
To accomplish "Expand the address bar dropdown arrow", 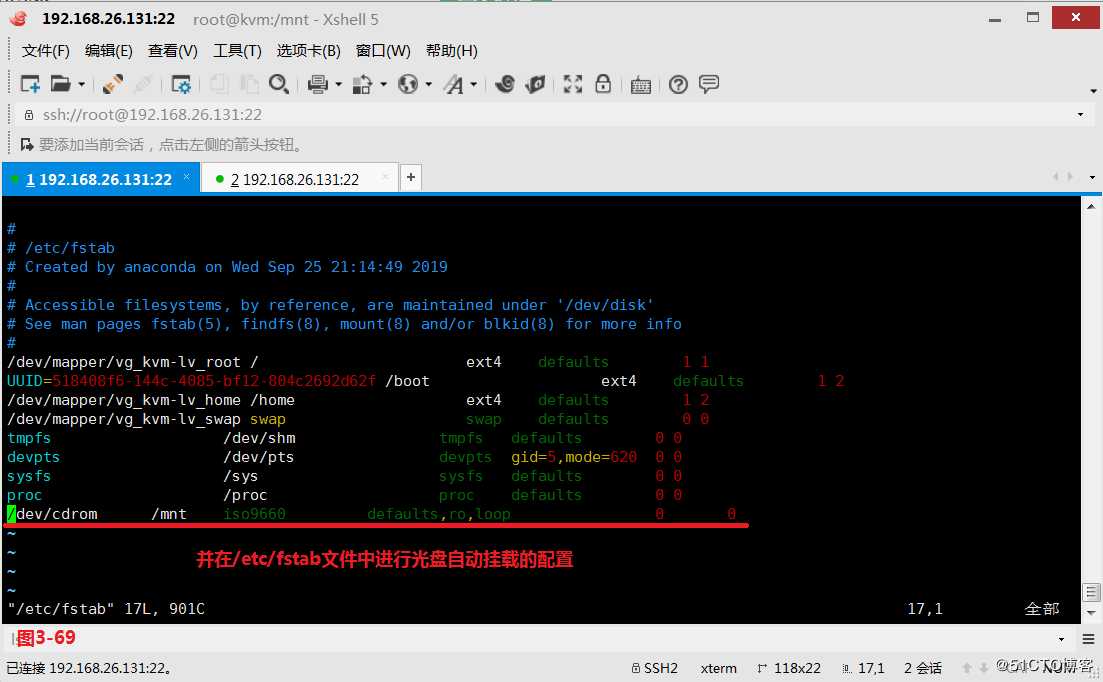I will (1080, 115).
